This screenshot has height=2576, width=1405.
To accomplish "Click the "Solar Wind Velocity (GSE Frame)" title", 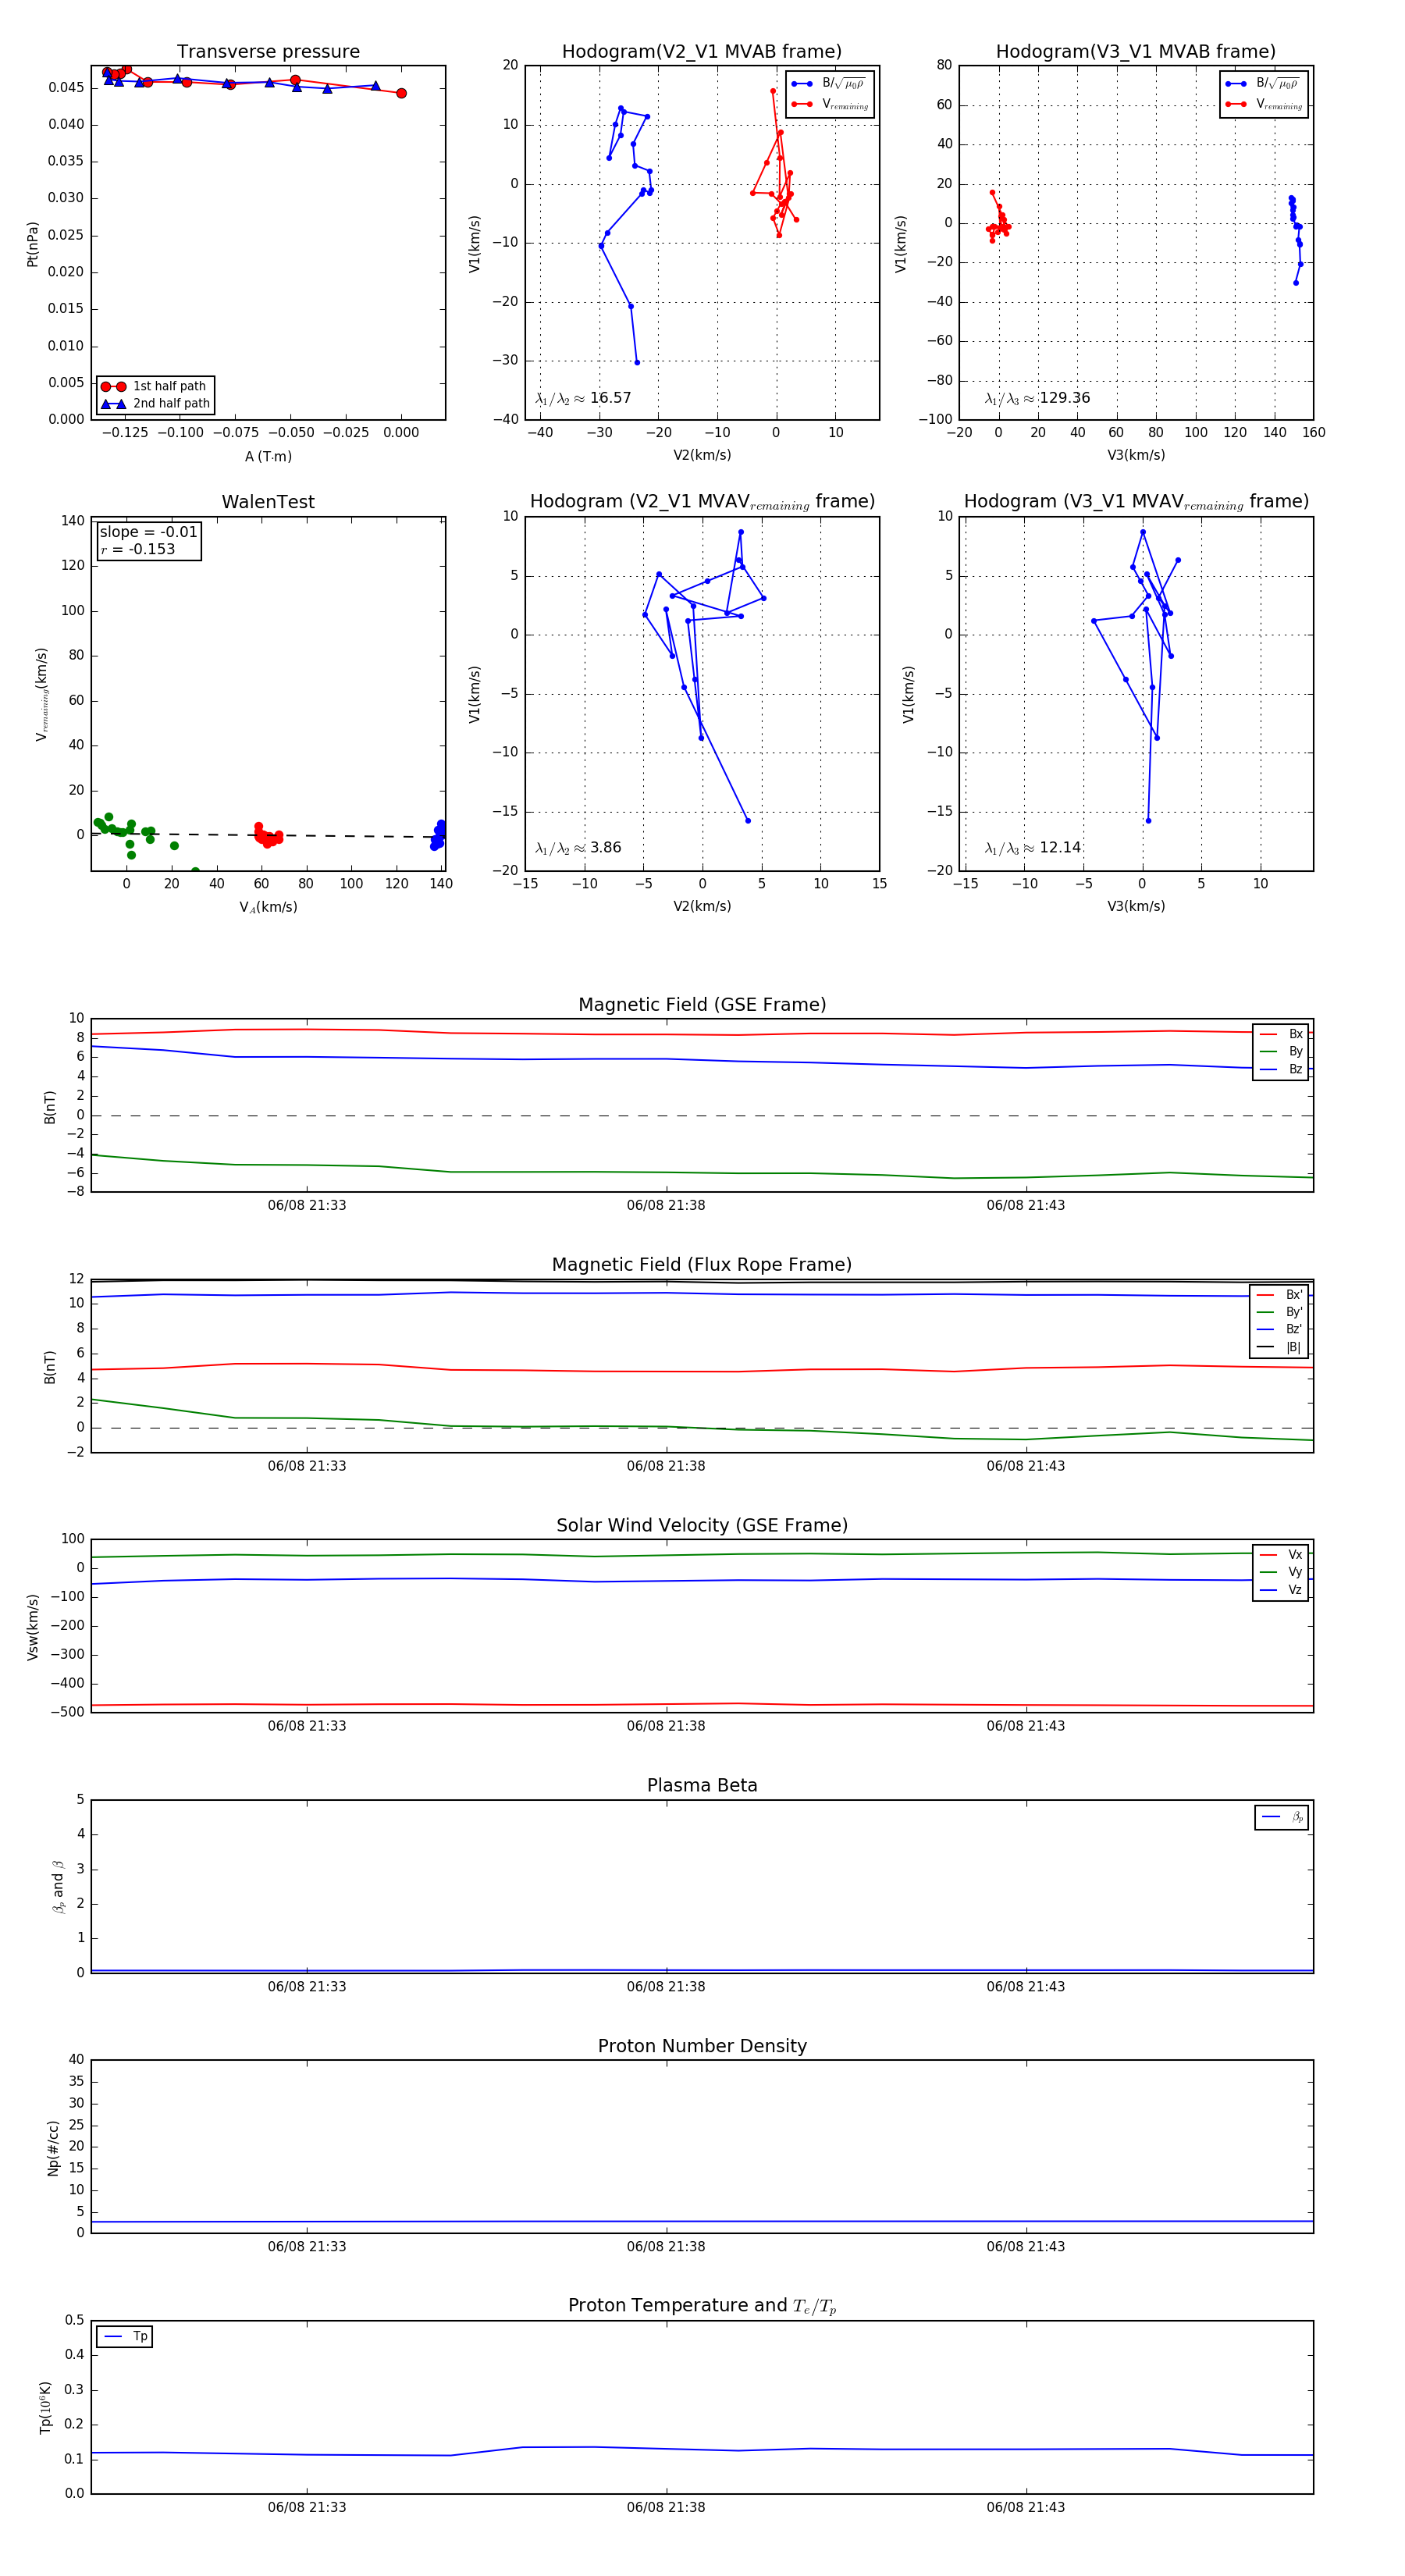I will pyautogui.click(x=702, y=1525).
